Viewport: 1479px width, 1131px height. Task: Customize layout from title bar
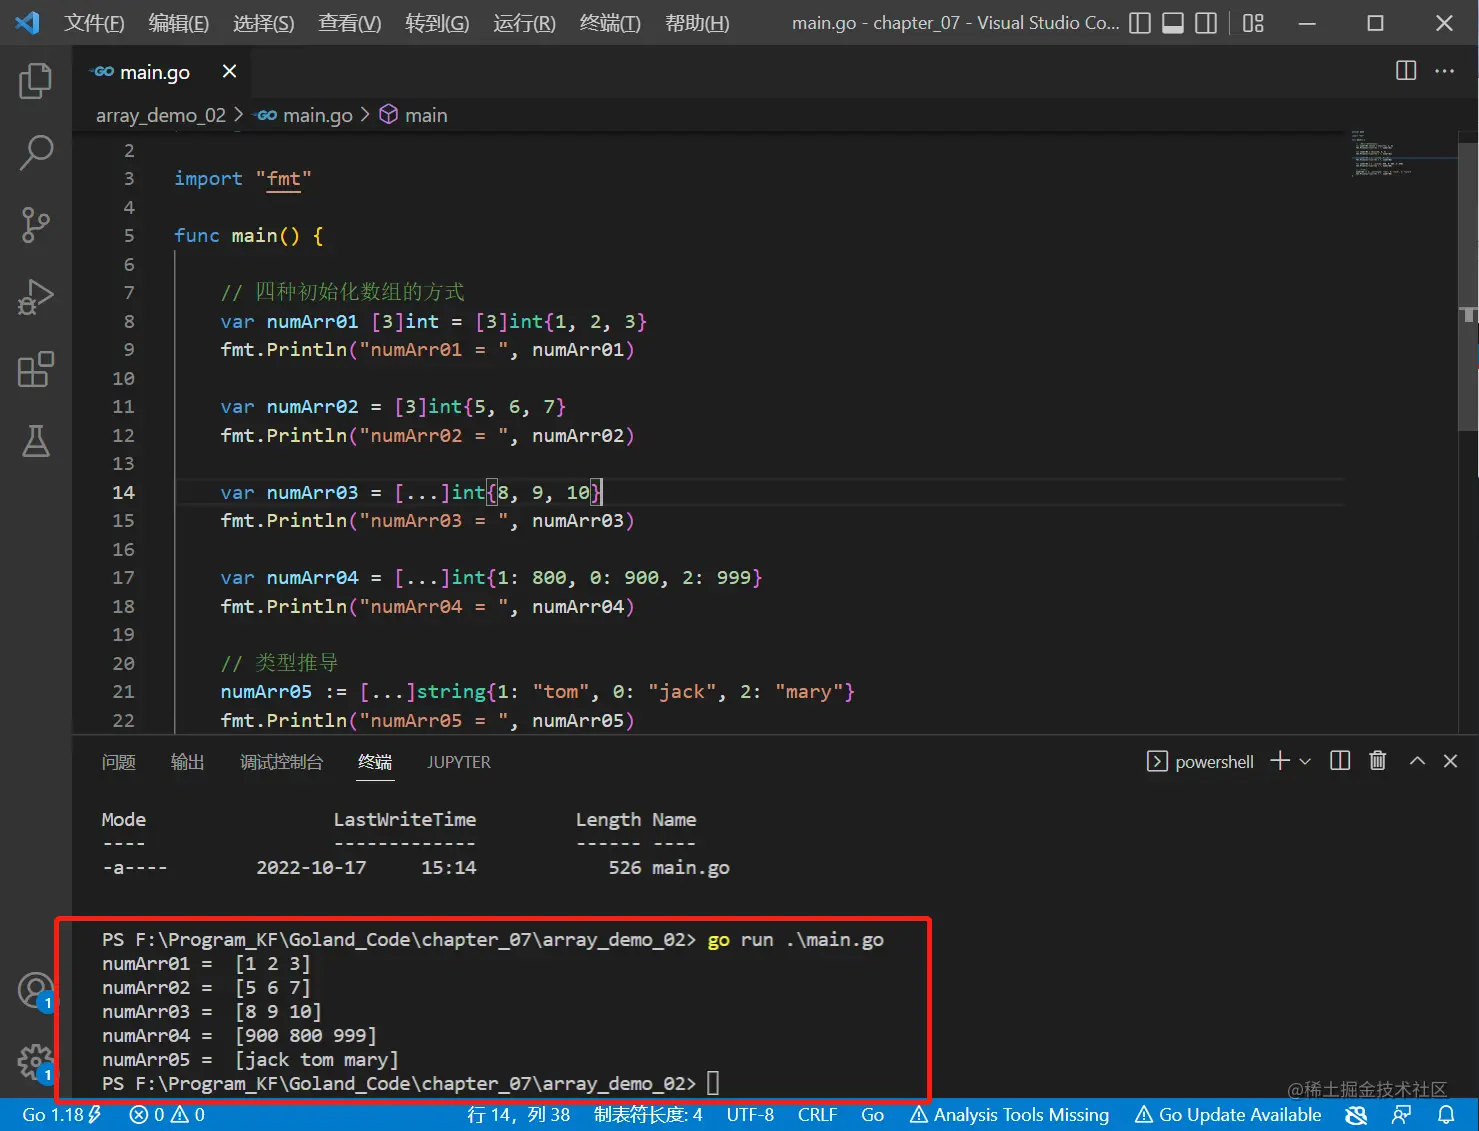[x=1253, y=23]
